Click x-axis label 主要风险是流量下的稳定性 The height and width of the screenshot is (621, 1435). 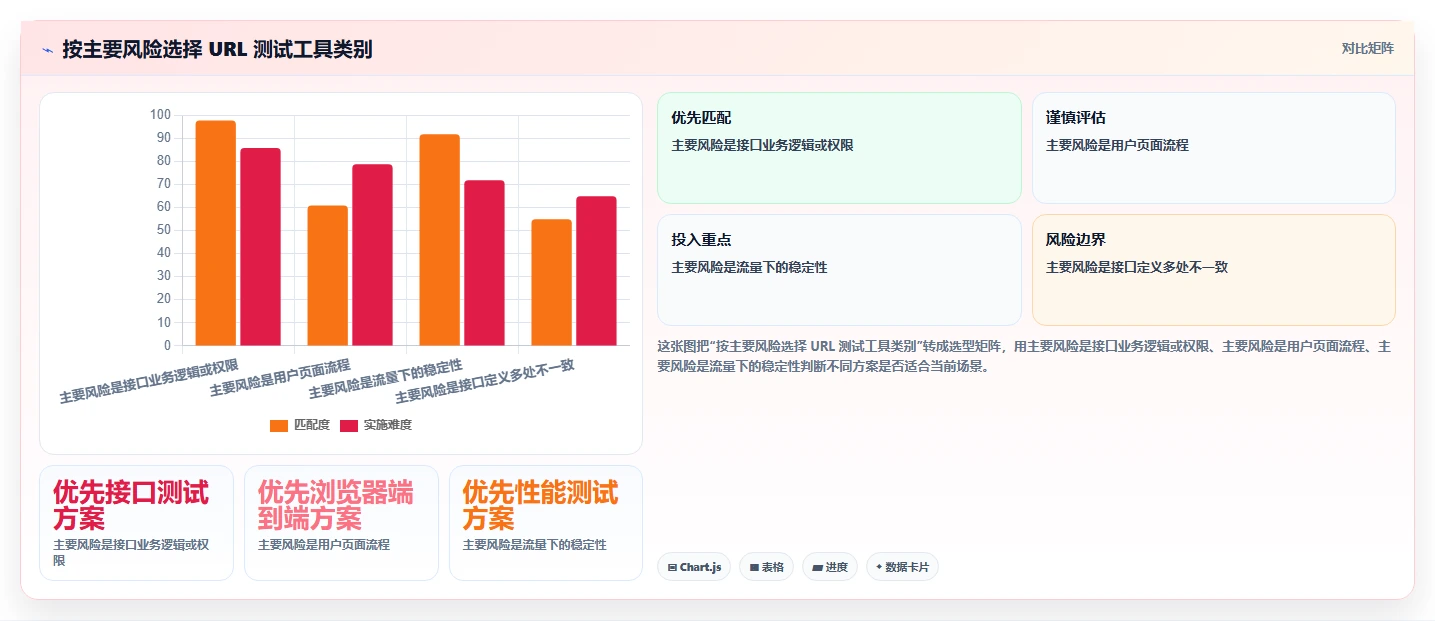386,379
